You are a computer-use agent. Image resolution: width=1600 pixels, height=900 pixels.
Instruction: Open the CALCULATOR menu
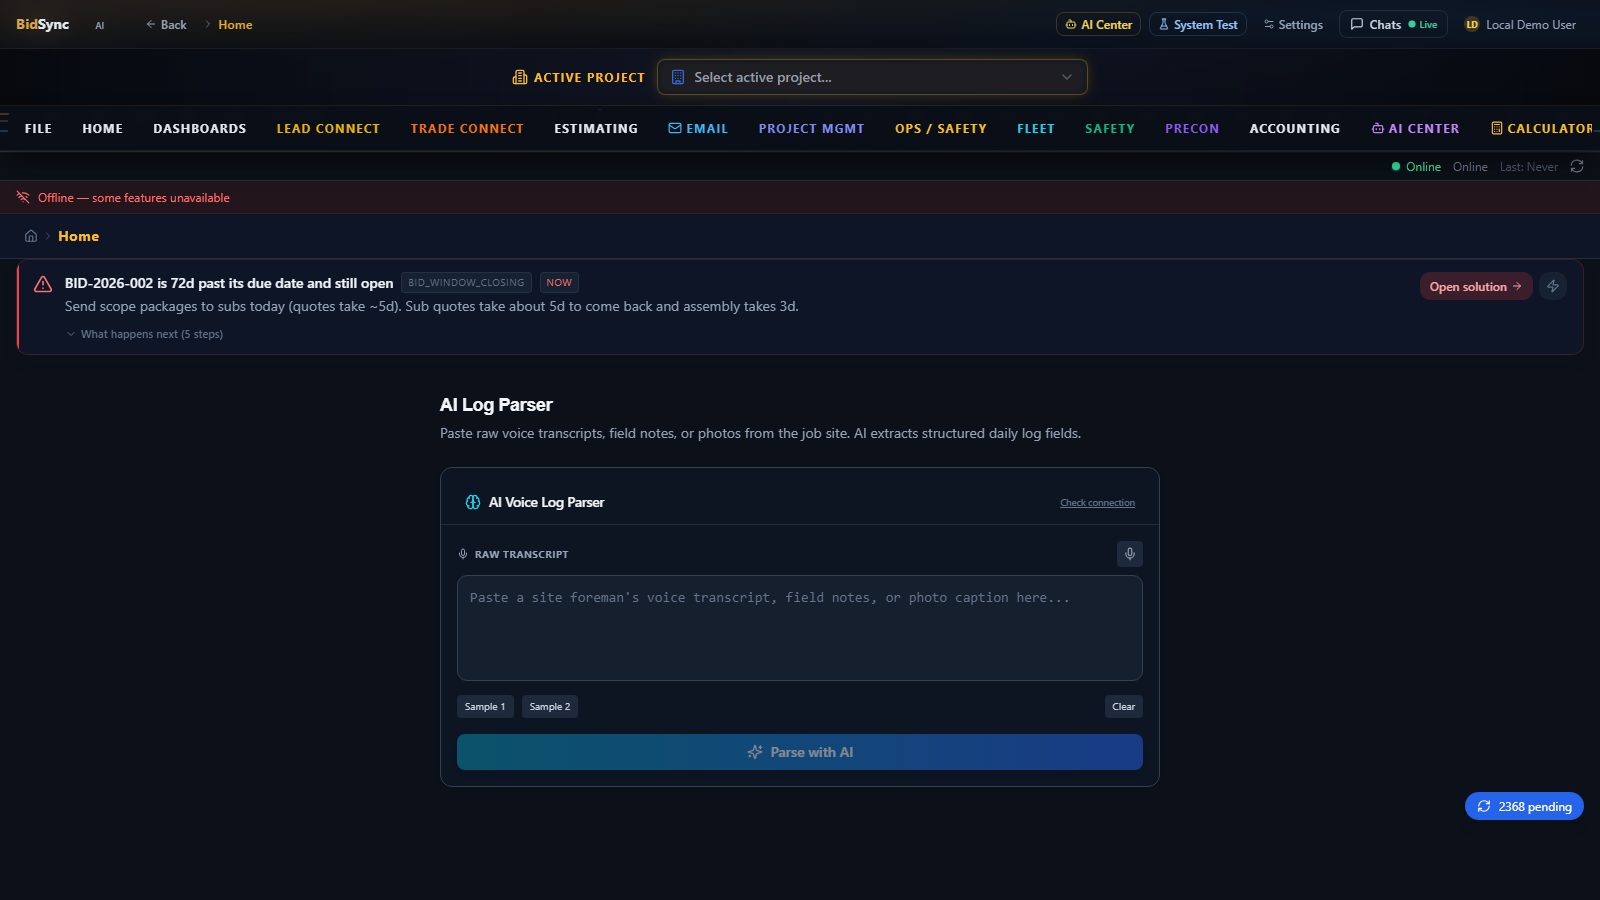point(1542,128)
